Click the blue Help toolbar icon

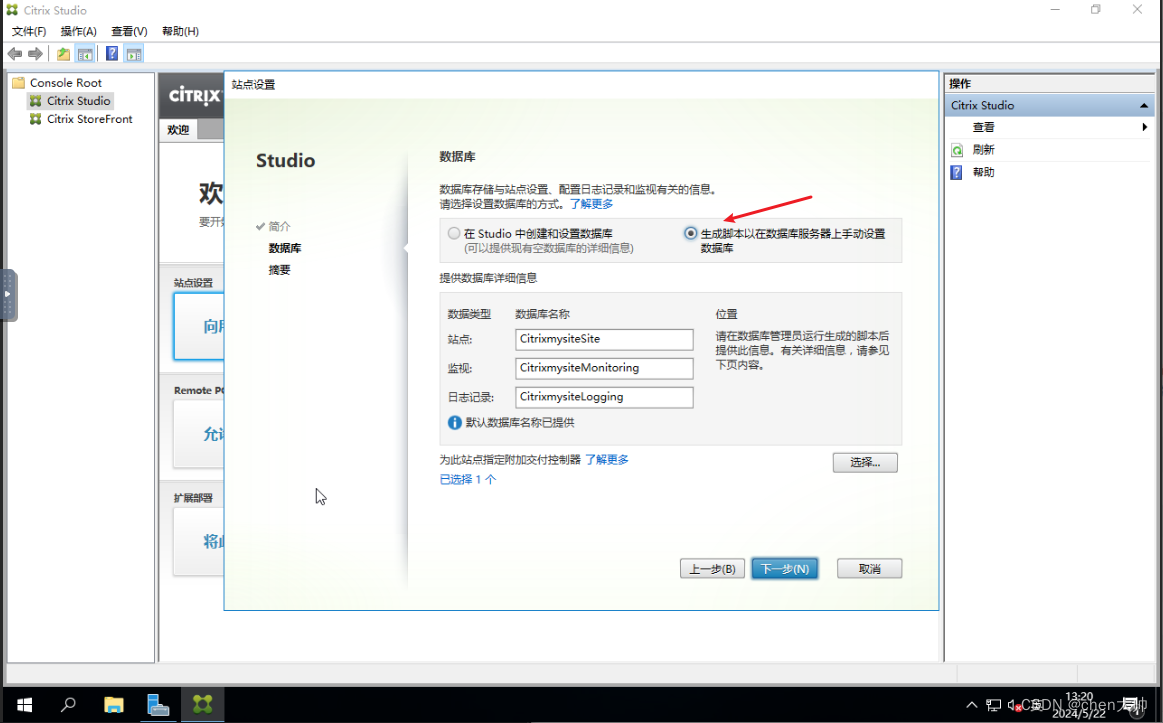point(112,53)
